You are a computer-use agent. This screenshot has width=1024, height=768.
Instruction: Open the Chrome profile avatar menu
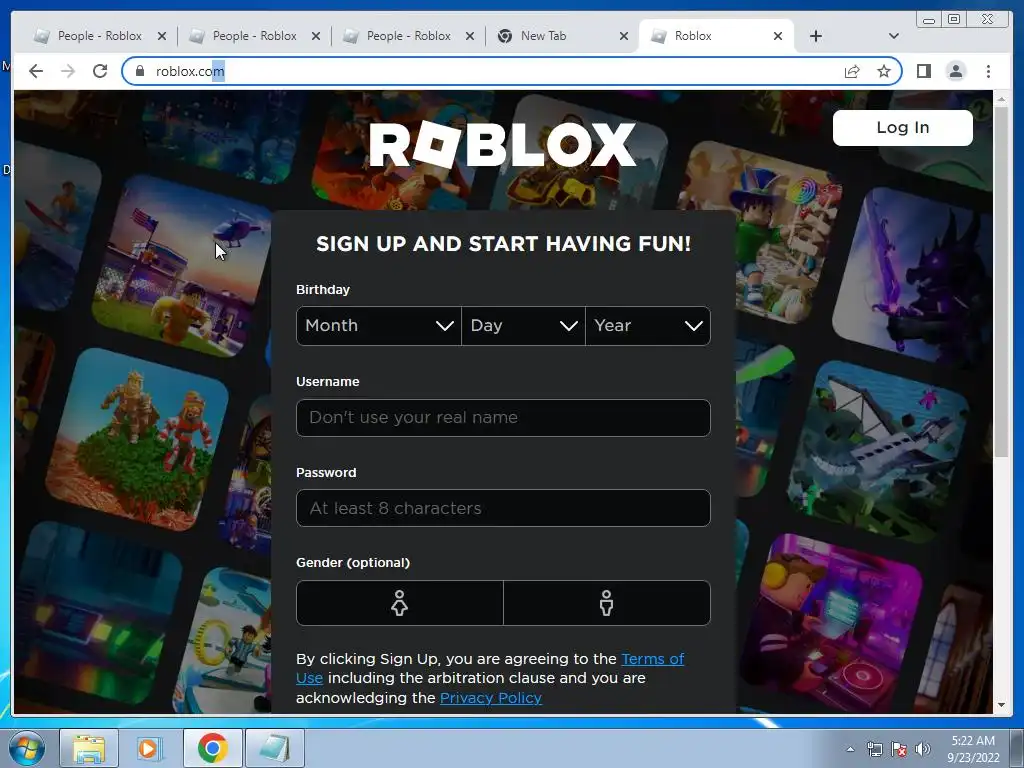point(955,71)
